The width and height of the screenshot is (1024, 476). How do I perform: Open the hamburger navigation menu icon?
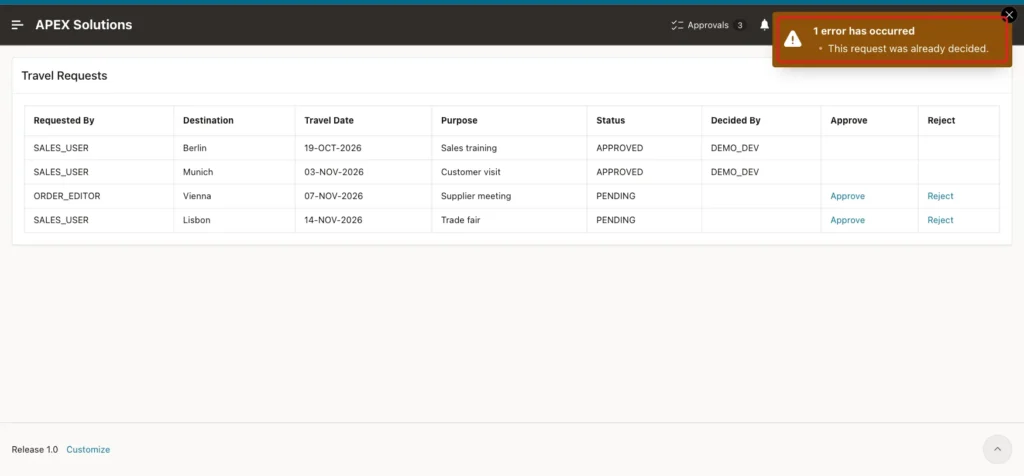[x=18, y=25]
